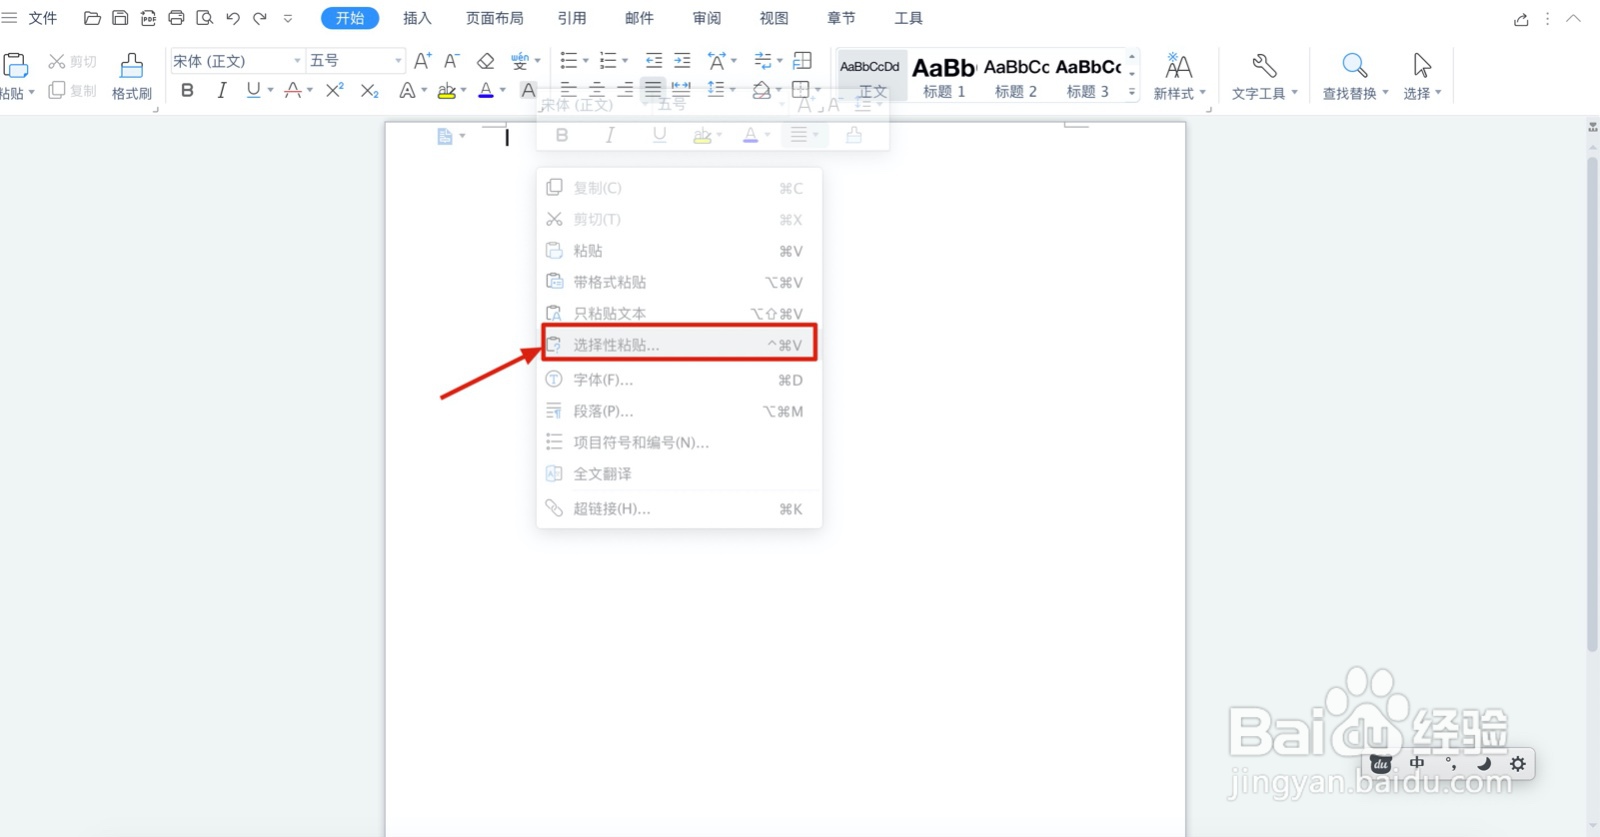Click the distributed alignment icon
Viewport: 1600px width, 837px height.
pyautogui.click(x=681, y=90)
